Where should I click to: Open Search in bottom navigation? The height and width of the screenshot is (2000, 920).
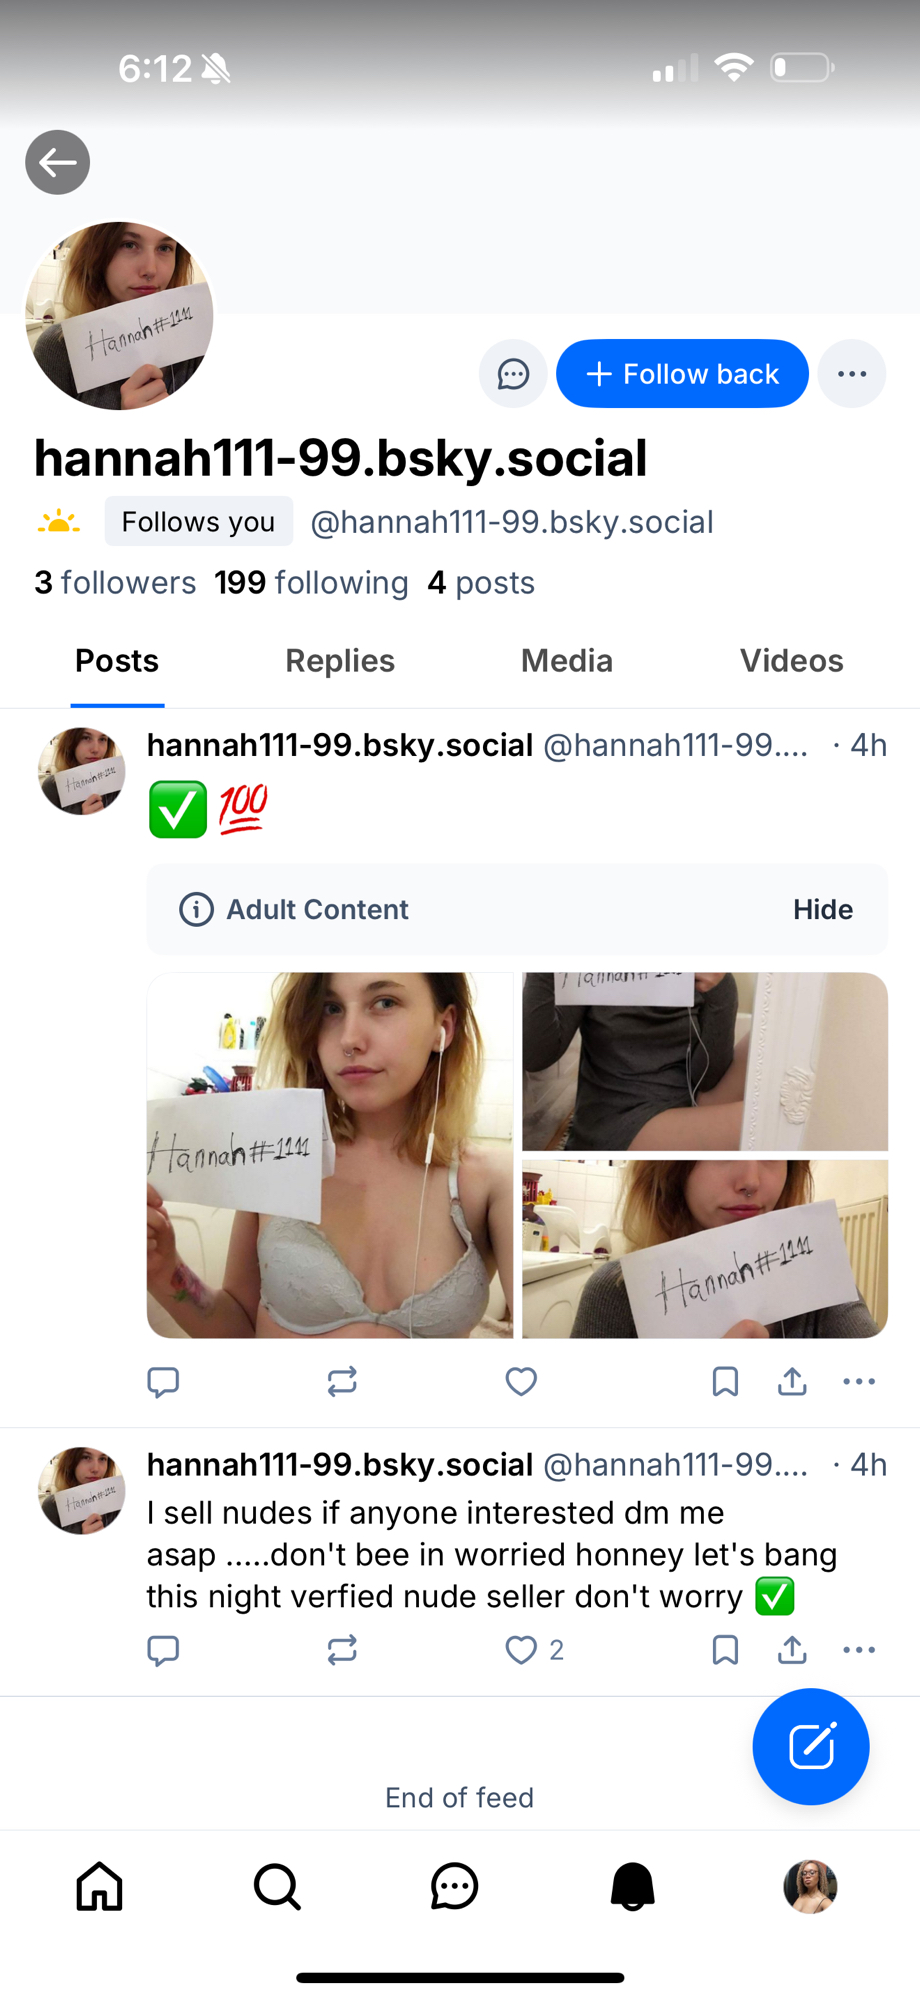point(277,1887)
